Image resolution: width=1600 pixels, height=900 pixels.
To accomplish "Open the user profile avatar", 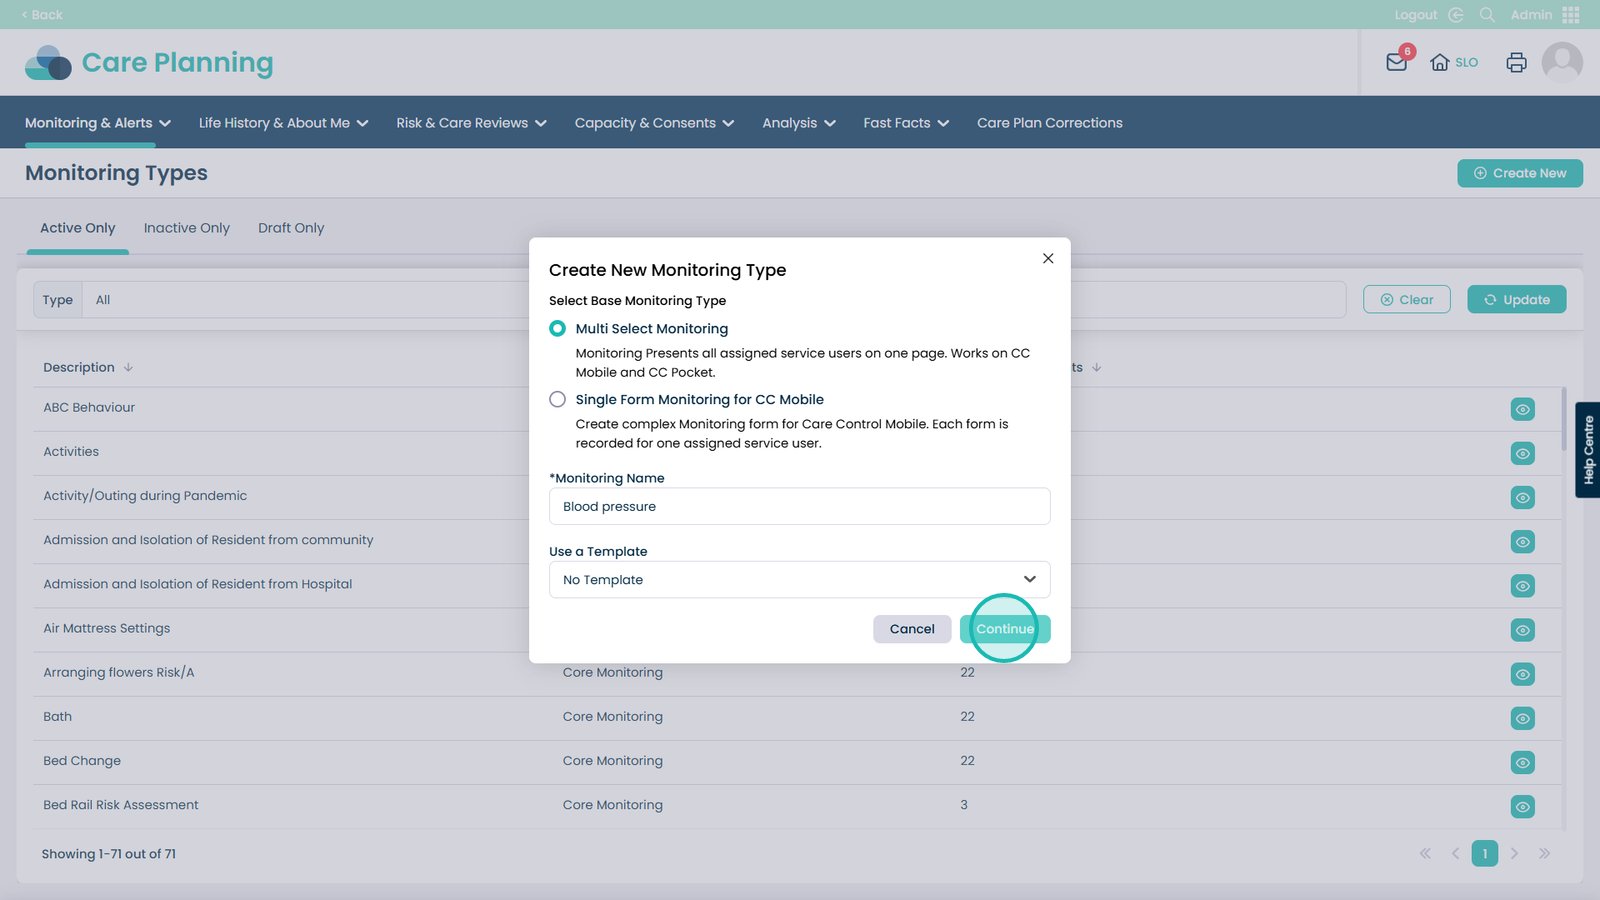I will pos(1561,62).
